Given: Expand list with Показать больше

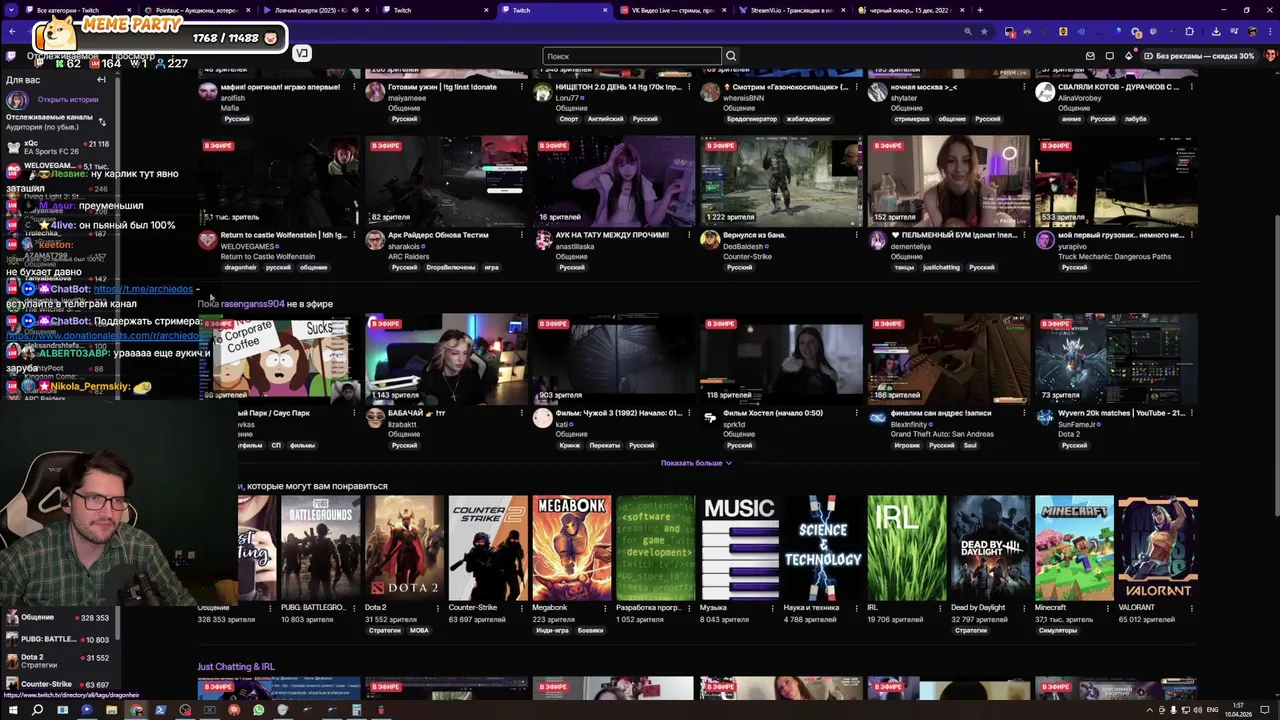Looking at the screenshot, I should [696, 463].
